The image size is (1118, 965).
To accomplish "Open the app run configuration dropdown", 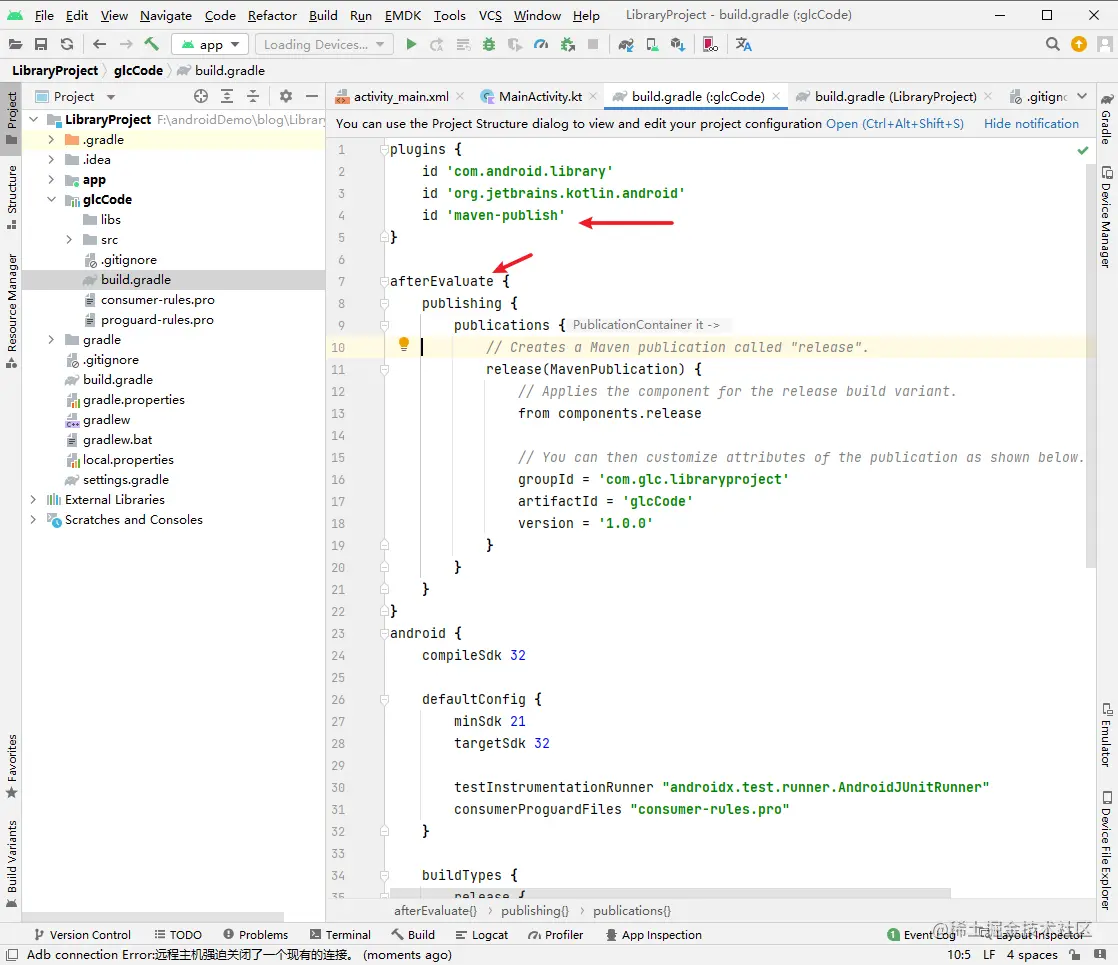I will pyautogui.click(x=210, y=44).
